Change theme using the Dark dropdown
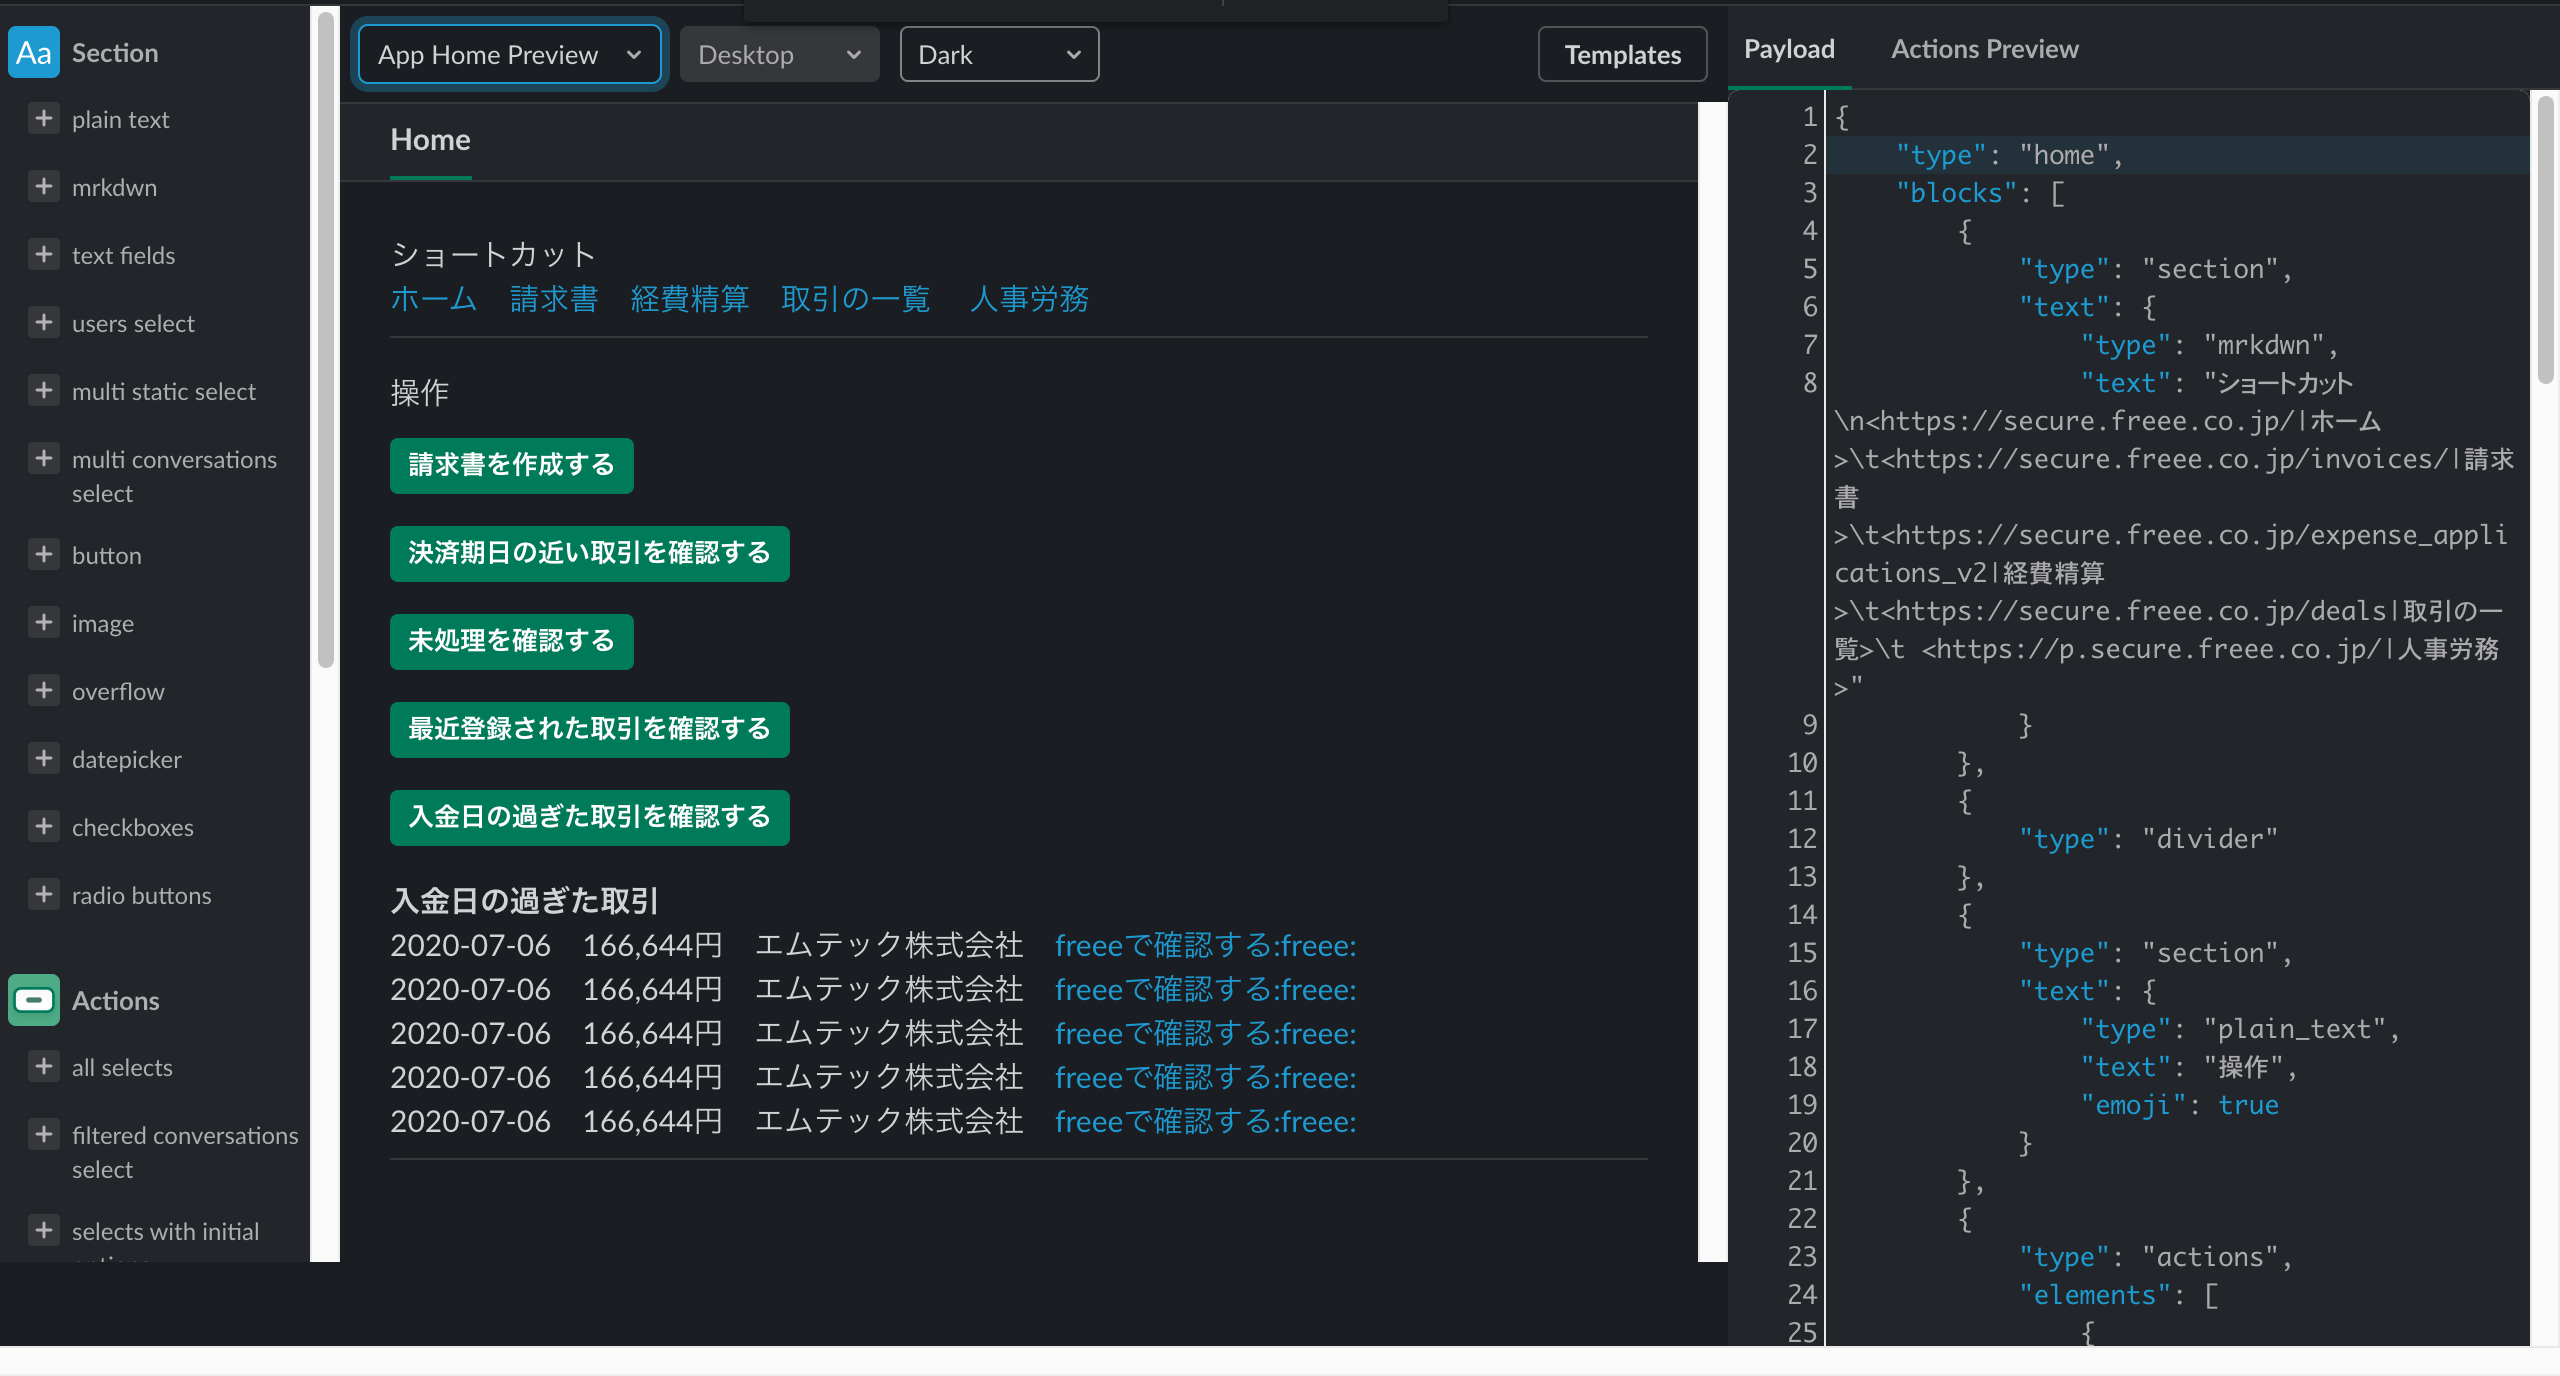Viewport: 2560px width, 1376px height. click(x=998, y=54)
